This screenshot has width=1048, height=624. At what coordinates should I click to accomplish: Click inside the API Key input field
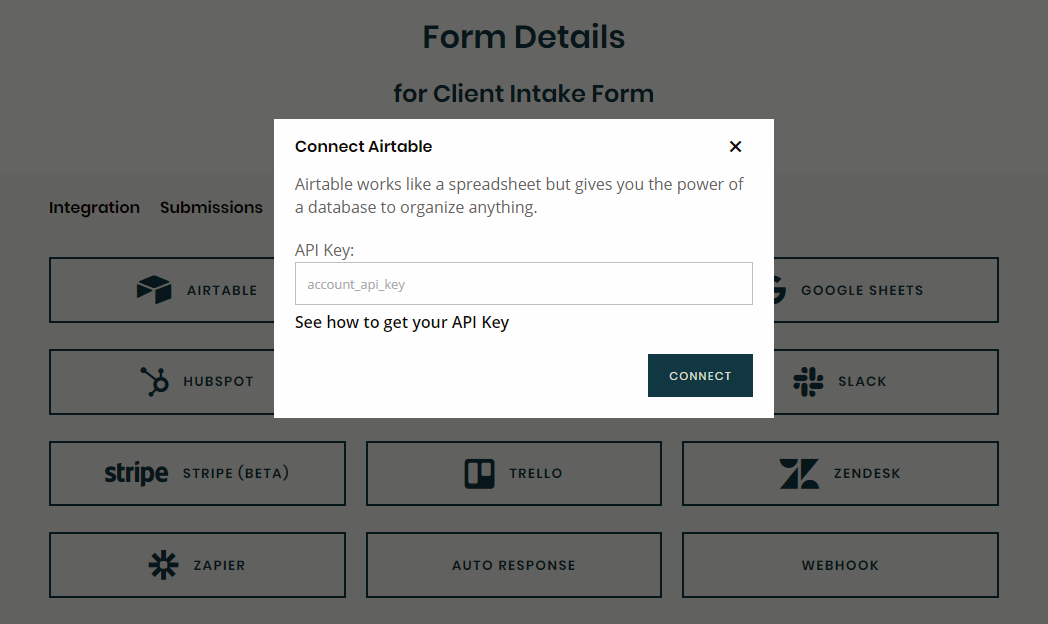523,283
